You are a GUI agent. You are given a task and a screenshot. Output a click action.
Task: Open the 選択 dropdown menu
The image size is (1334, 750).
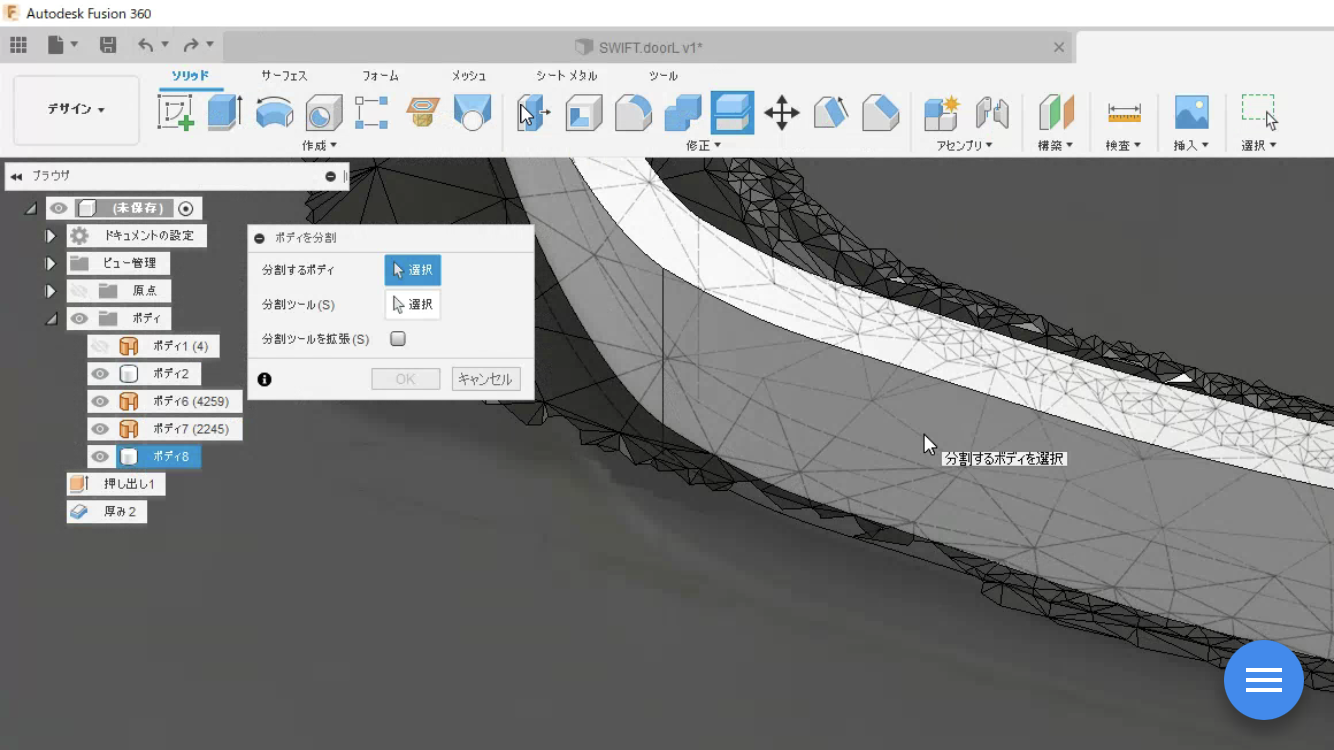click(1259, 146)
